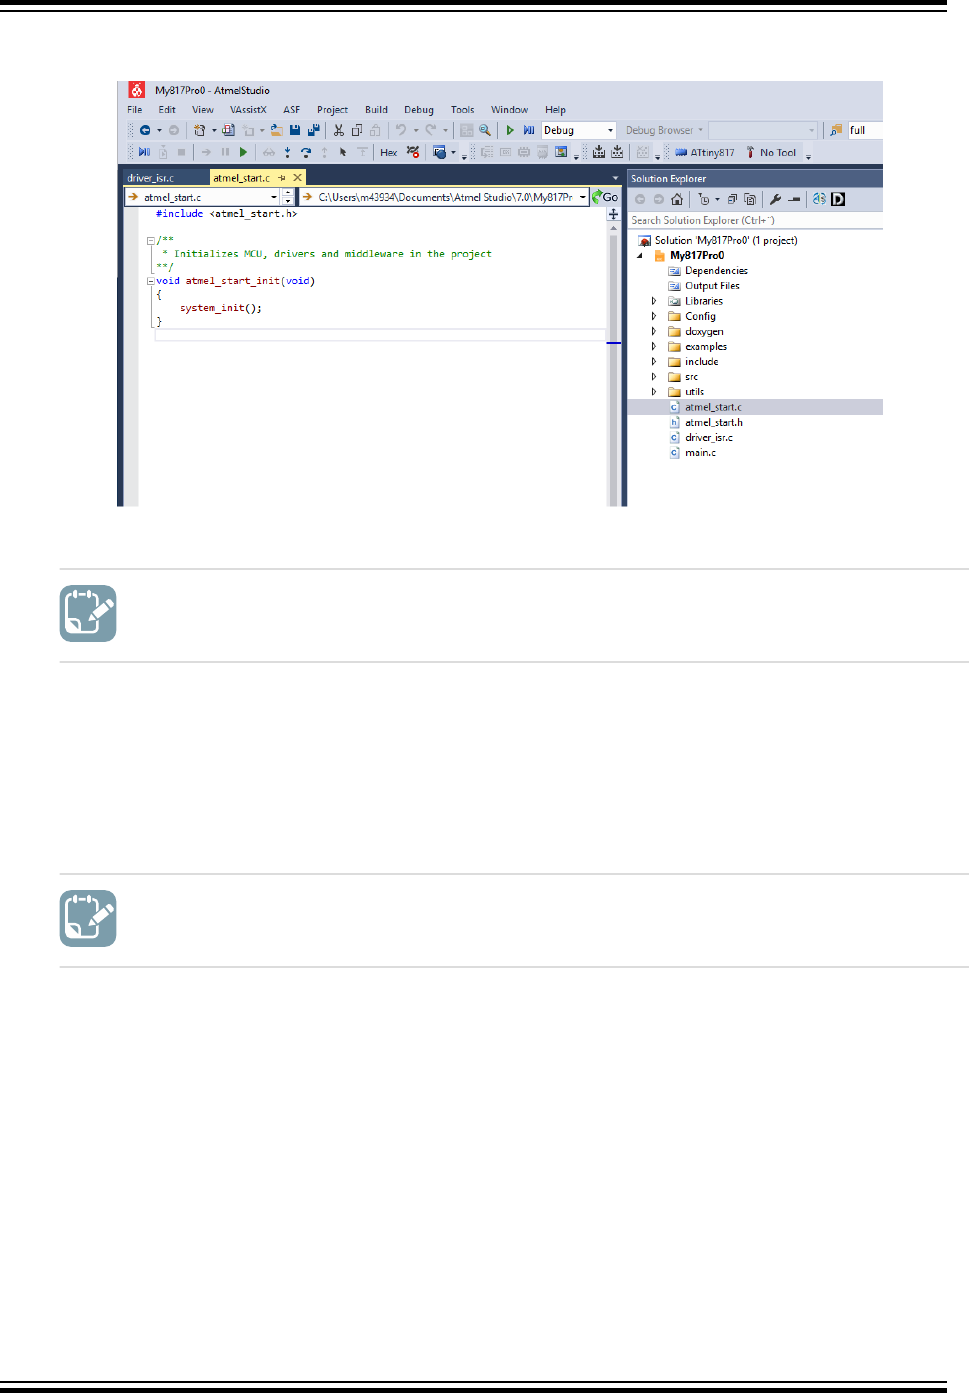Open the Build menu
Screen dimensions: 969x1393
[376, 110]
